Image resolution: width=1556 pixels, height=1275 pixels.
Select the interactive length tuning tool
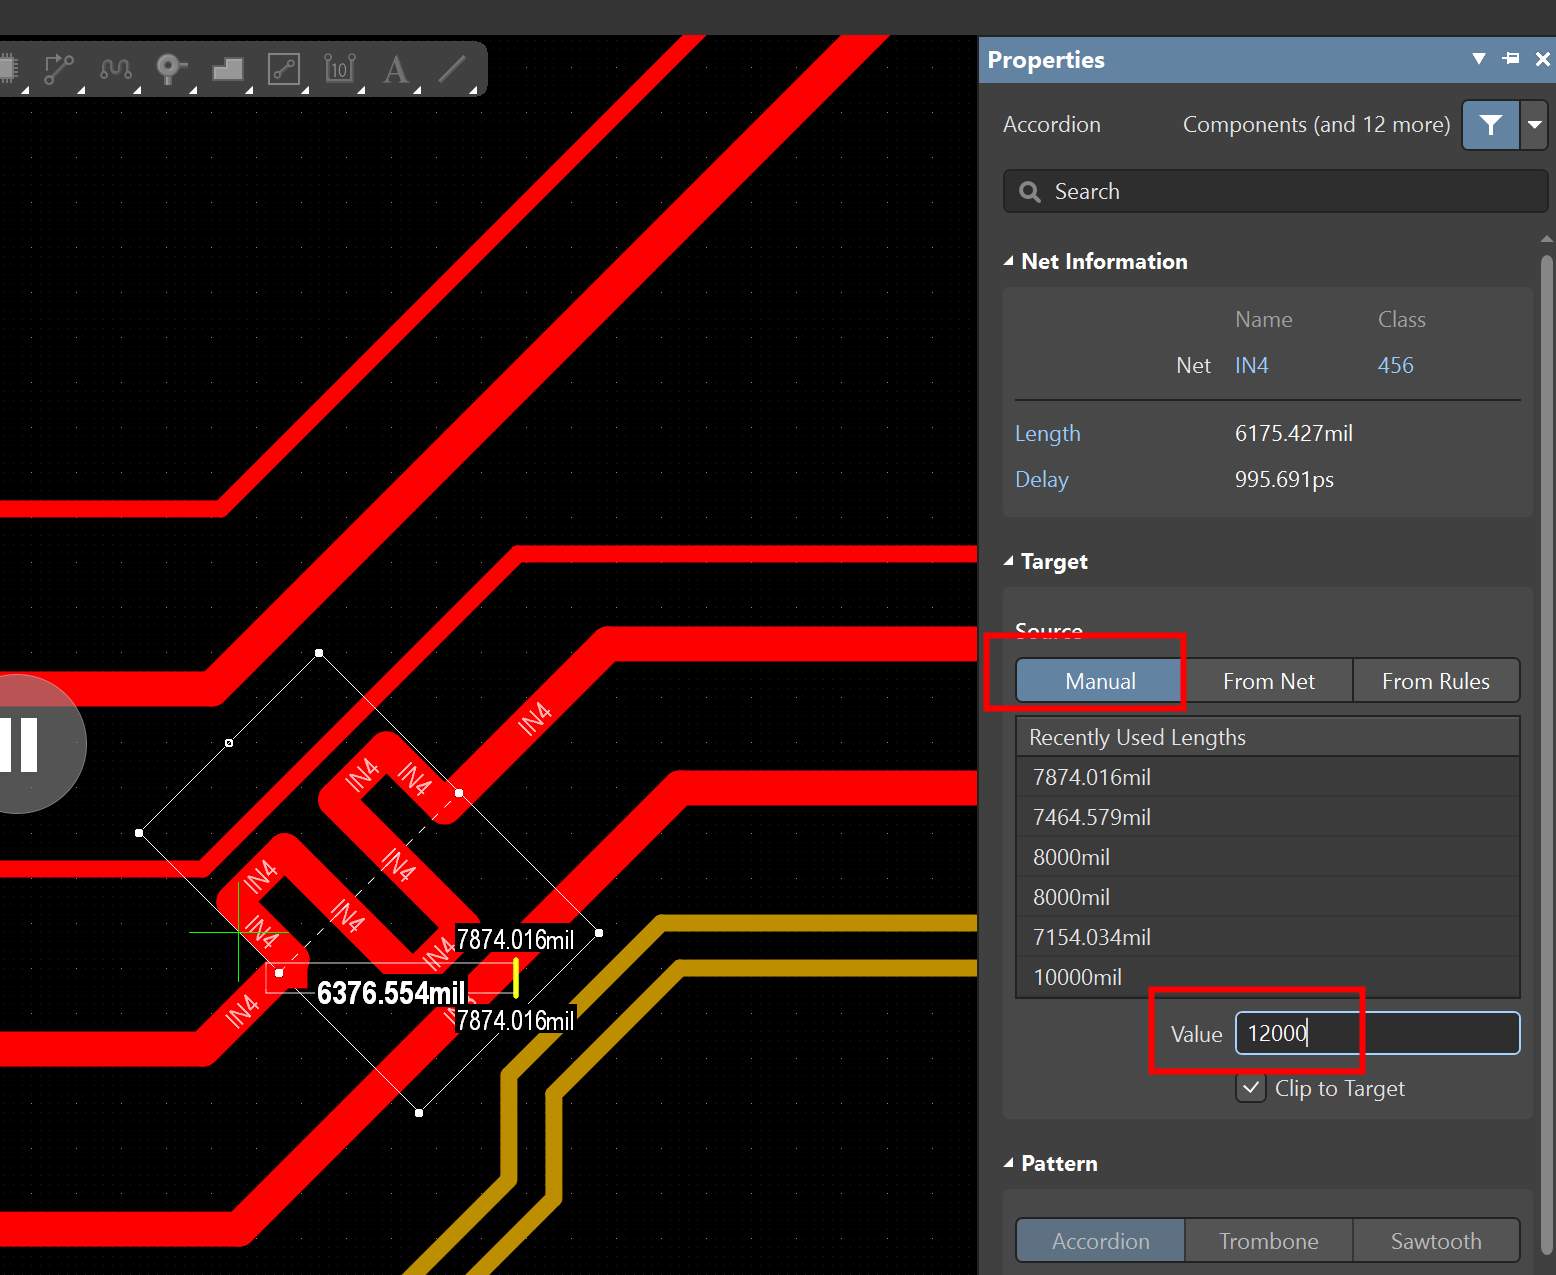click(116, 69)
